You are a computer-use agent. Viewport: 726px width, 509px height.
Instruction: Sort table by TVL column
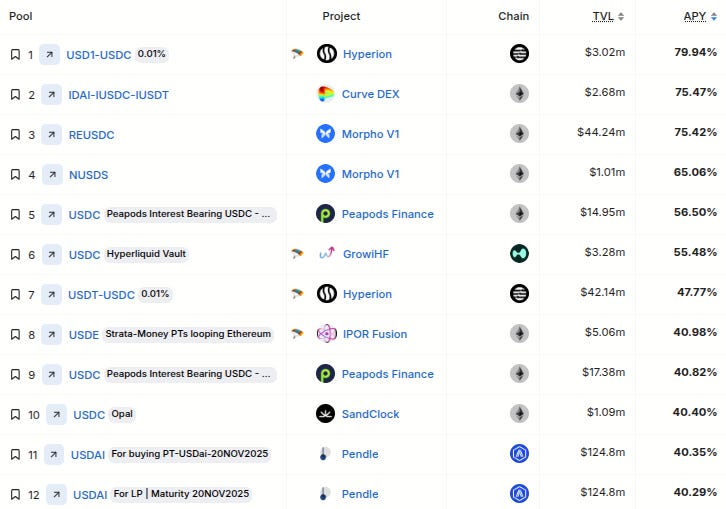[608, 16]
